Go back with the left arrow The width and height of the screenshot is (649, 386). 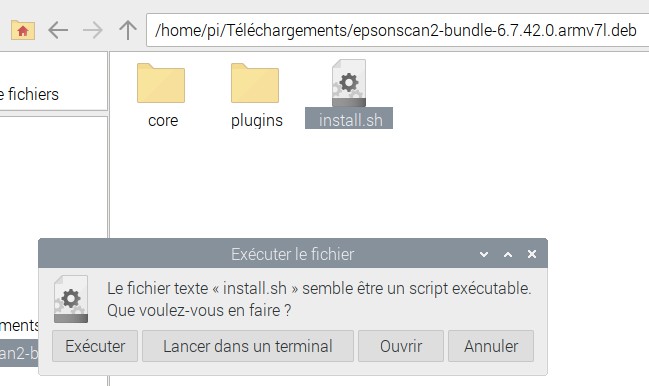pos(58,30)
